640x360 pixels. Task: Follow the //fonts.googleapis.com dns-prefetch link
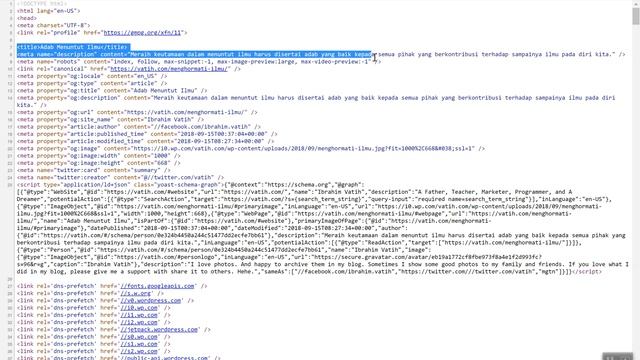point(157,286)
